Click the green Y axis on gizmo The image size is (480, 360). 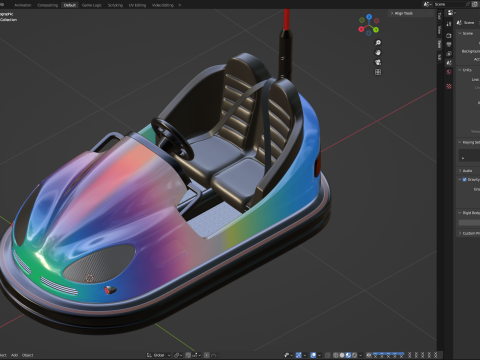point(376,30)
